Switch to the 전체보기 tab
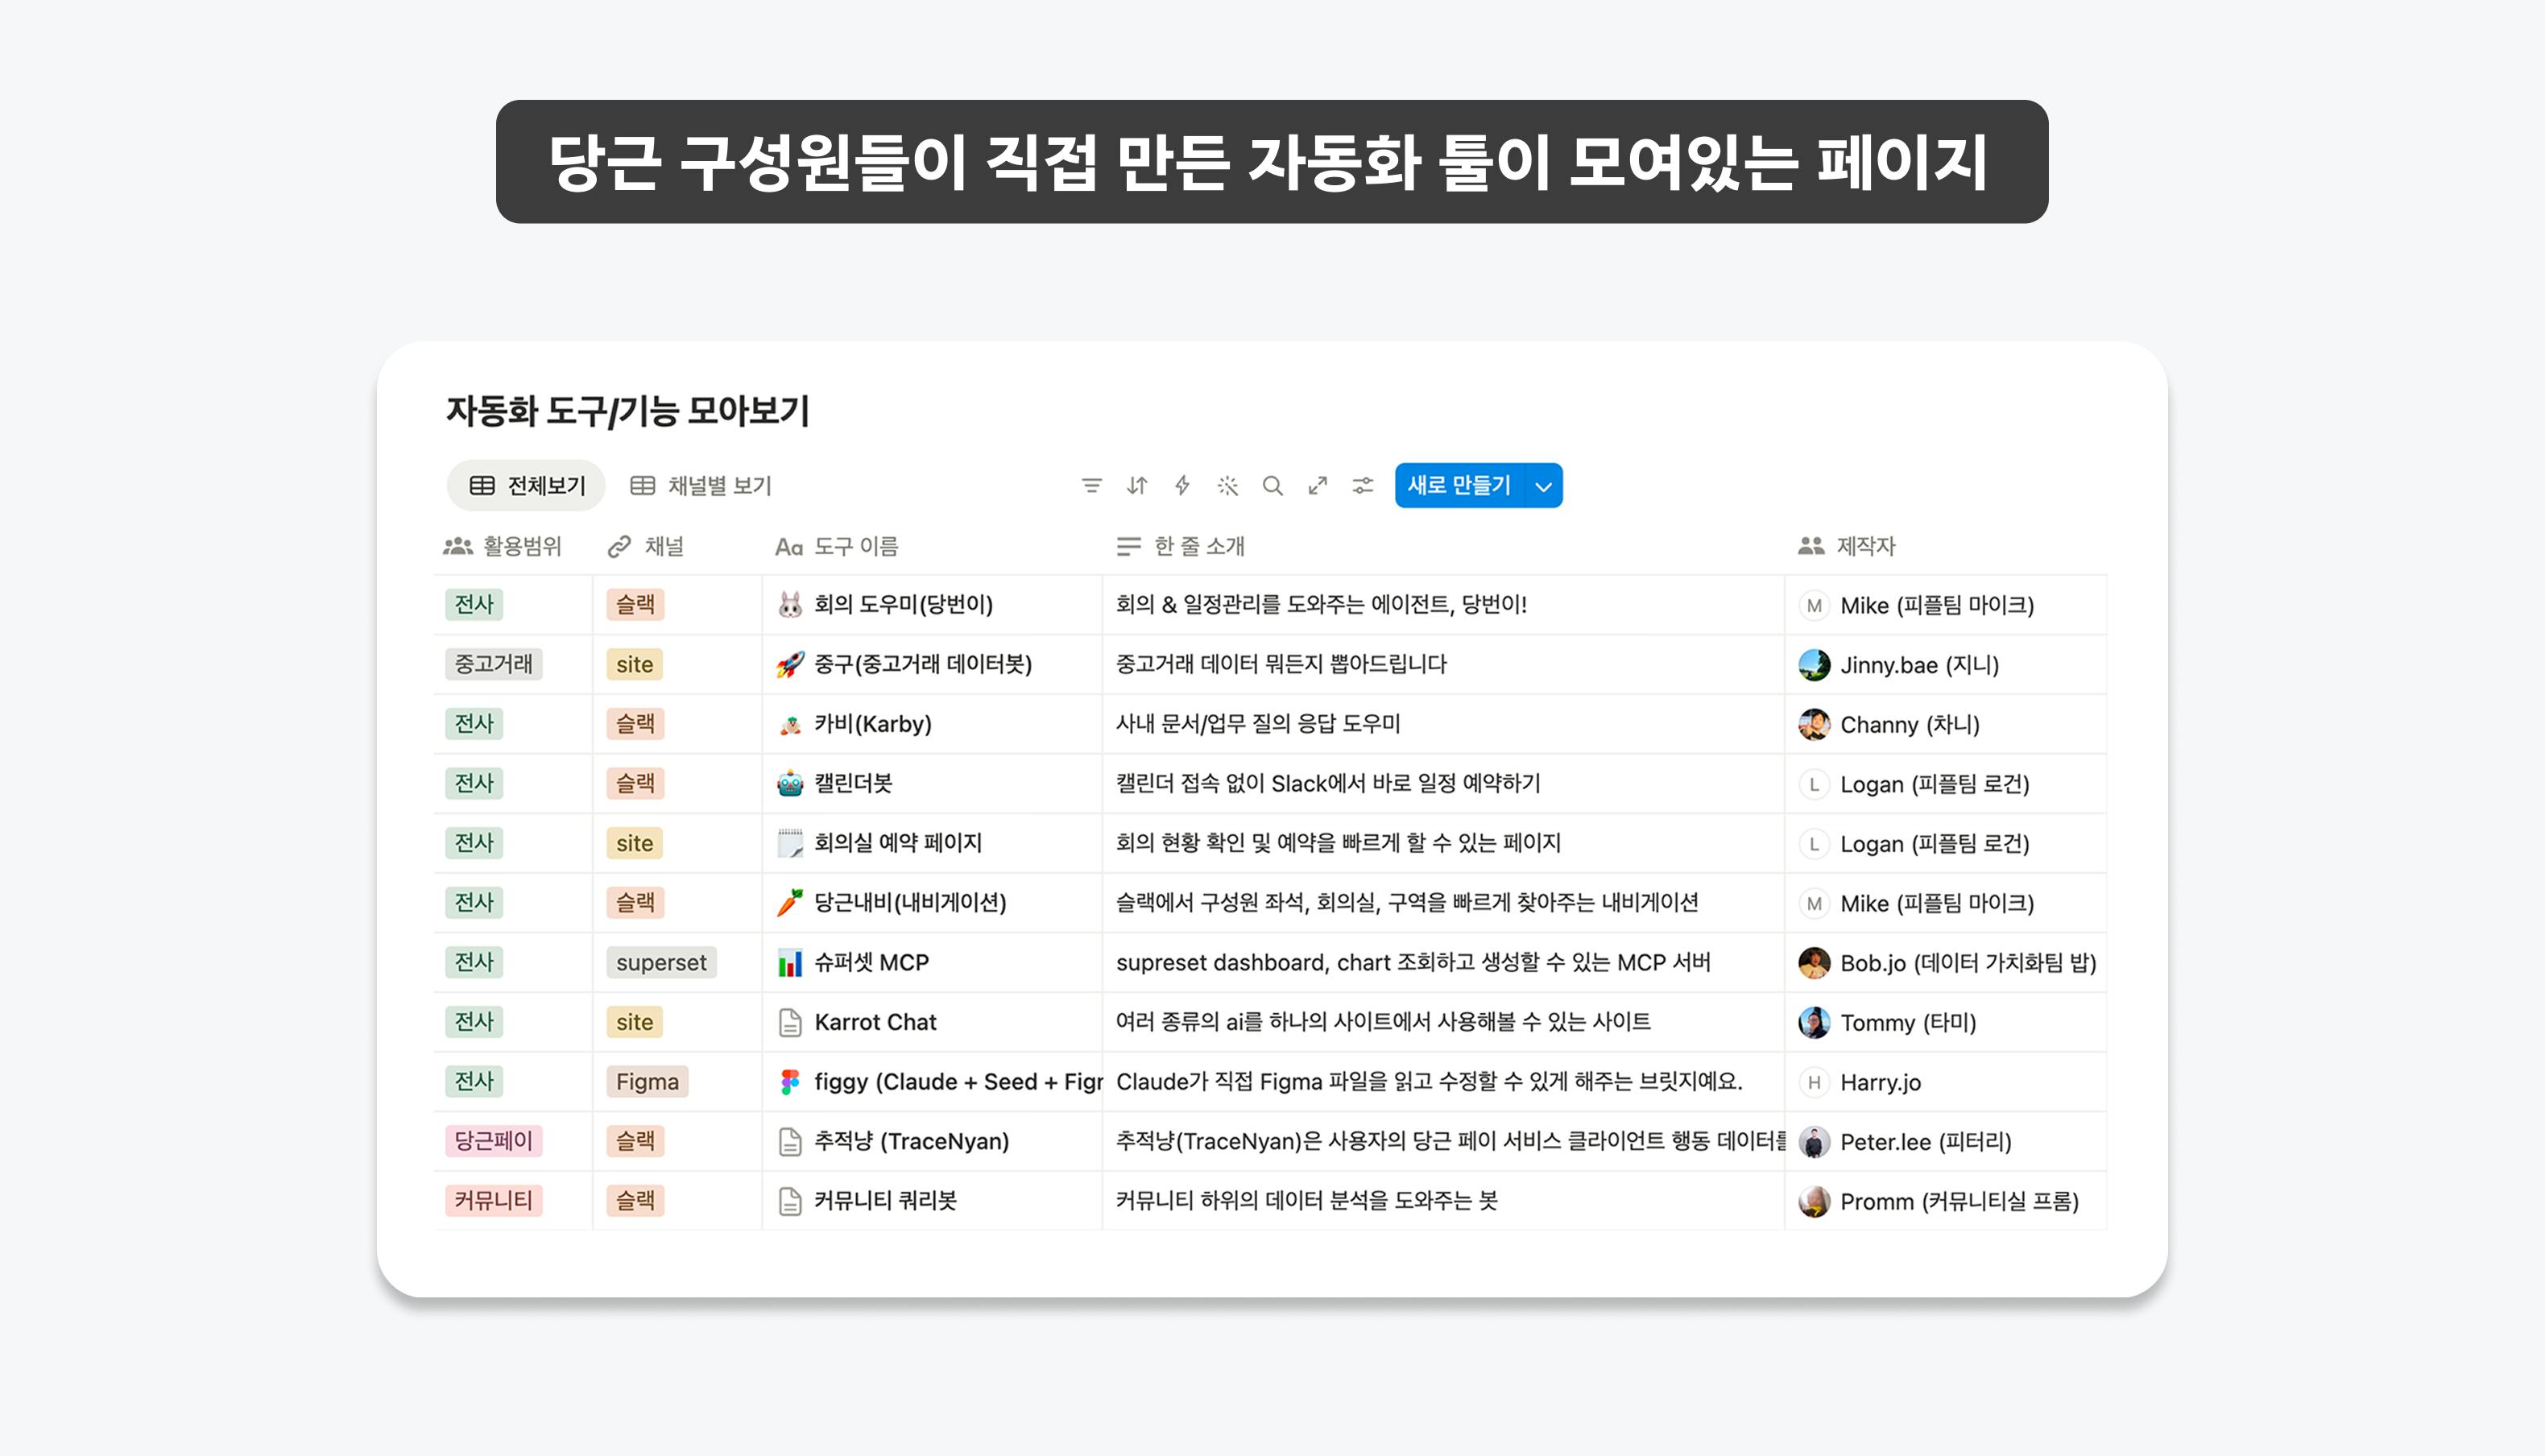This screenshot has width=2545, height=1456. point(527,486)
